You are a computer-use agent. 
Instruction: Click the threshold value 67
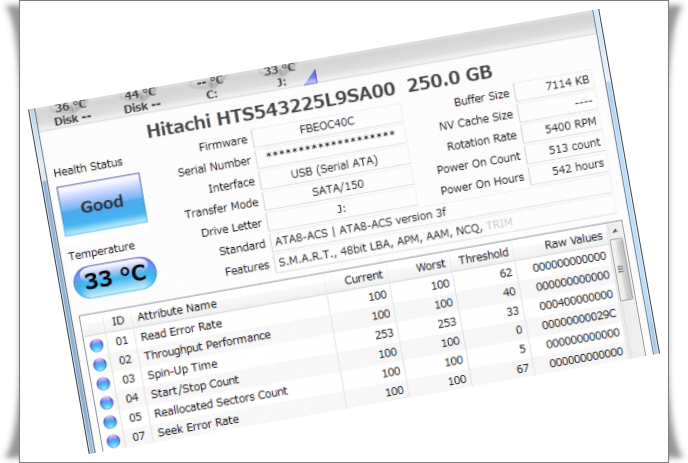pyautogui.click(x=522, y=369)
